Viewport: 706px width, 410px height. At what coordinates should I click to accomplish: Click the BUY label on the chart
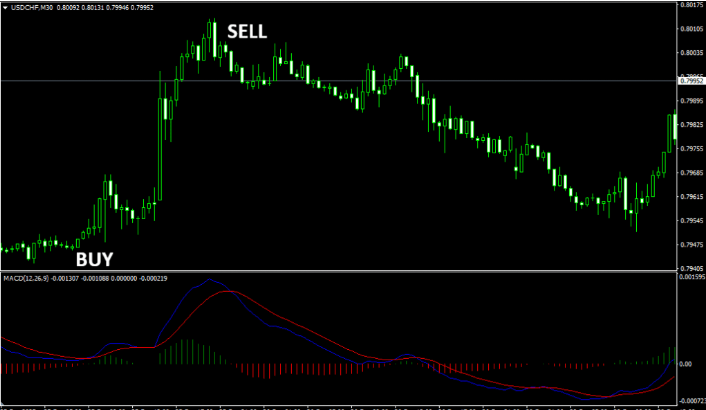94,259
